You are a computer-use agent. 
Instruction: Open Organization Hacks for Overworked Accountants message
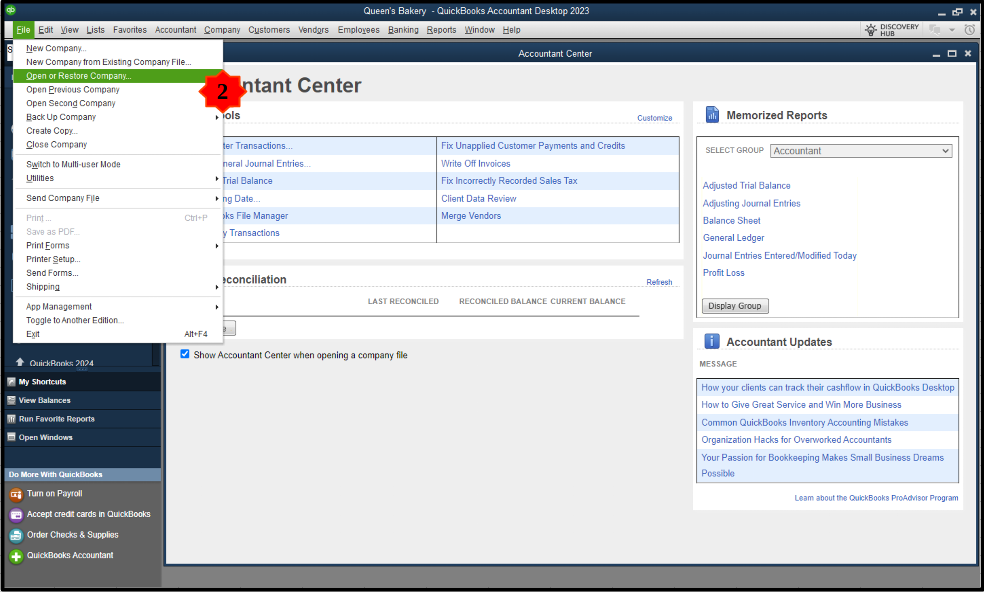click(796, 440)
